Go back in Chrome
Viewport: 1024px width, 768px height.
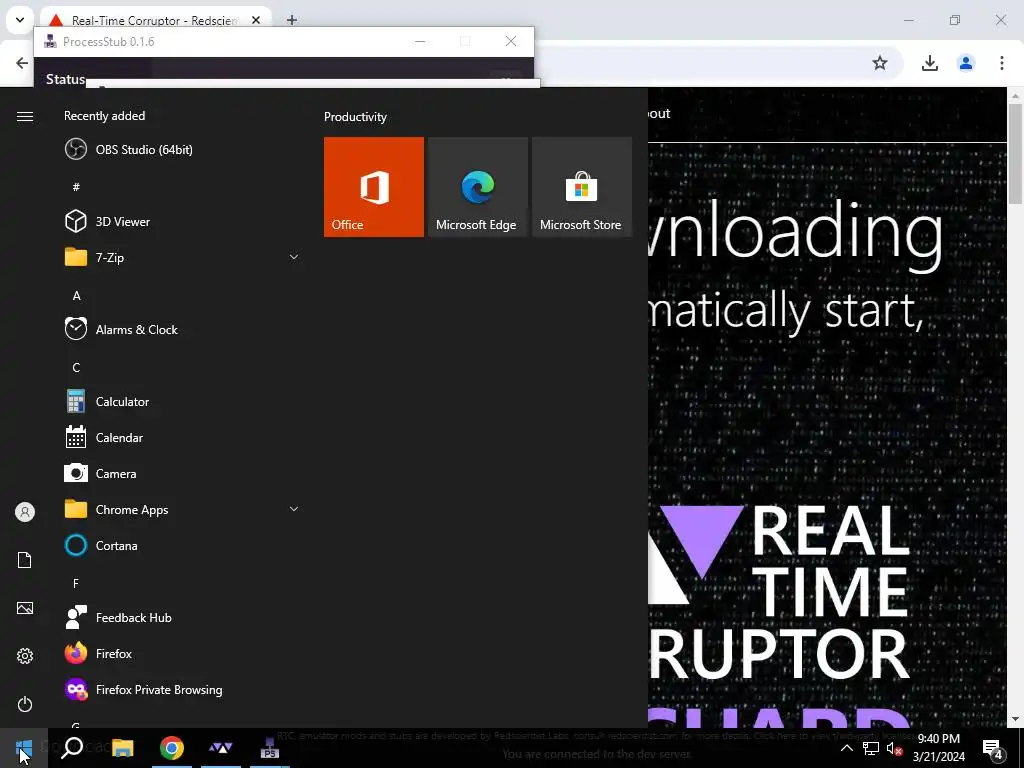click(22, 63)
